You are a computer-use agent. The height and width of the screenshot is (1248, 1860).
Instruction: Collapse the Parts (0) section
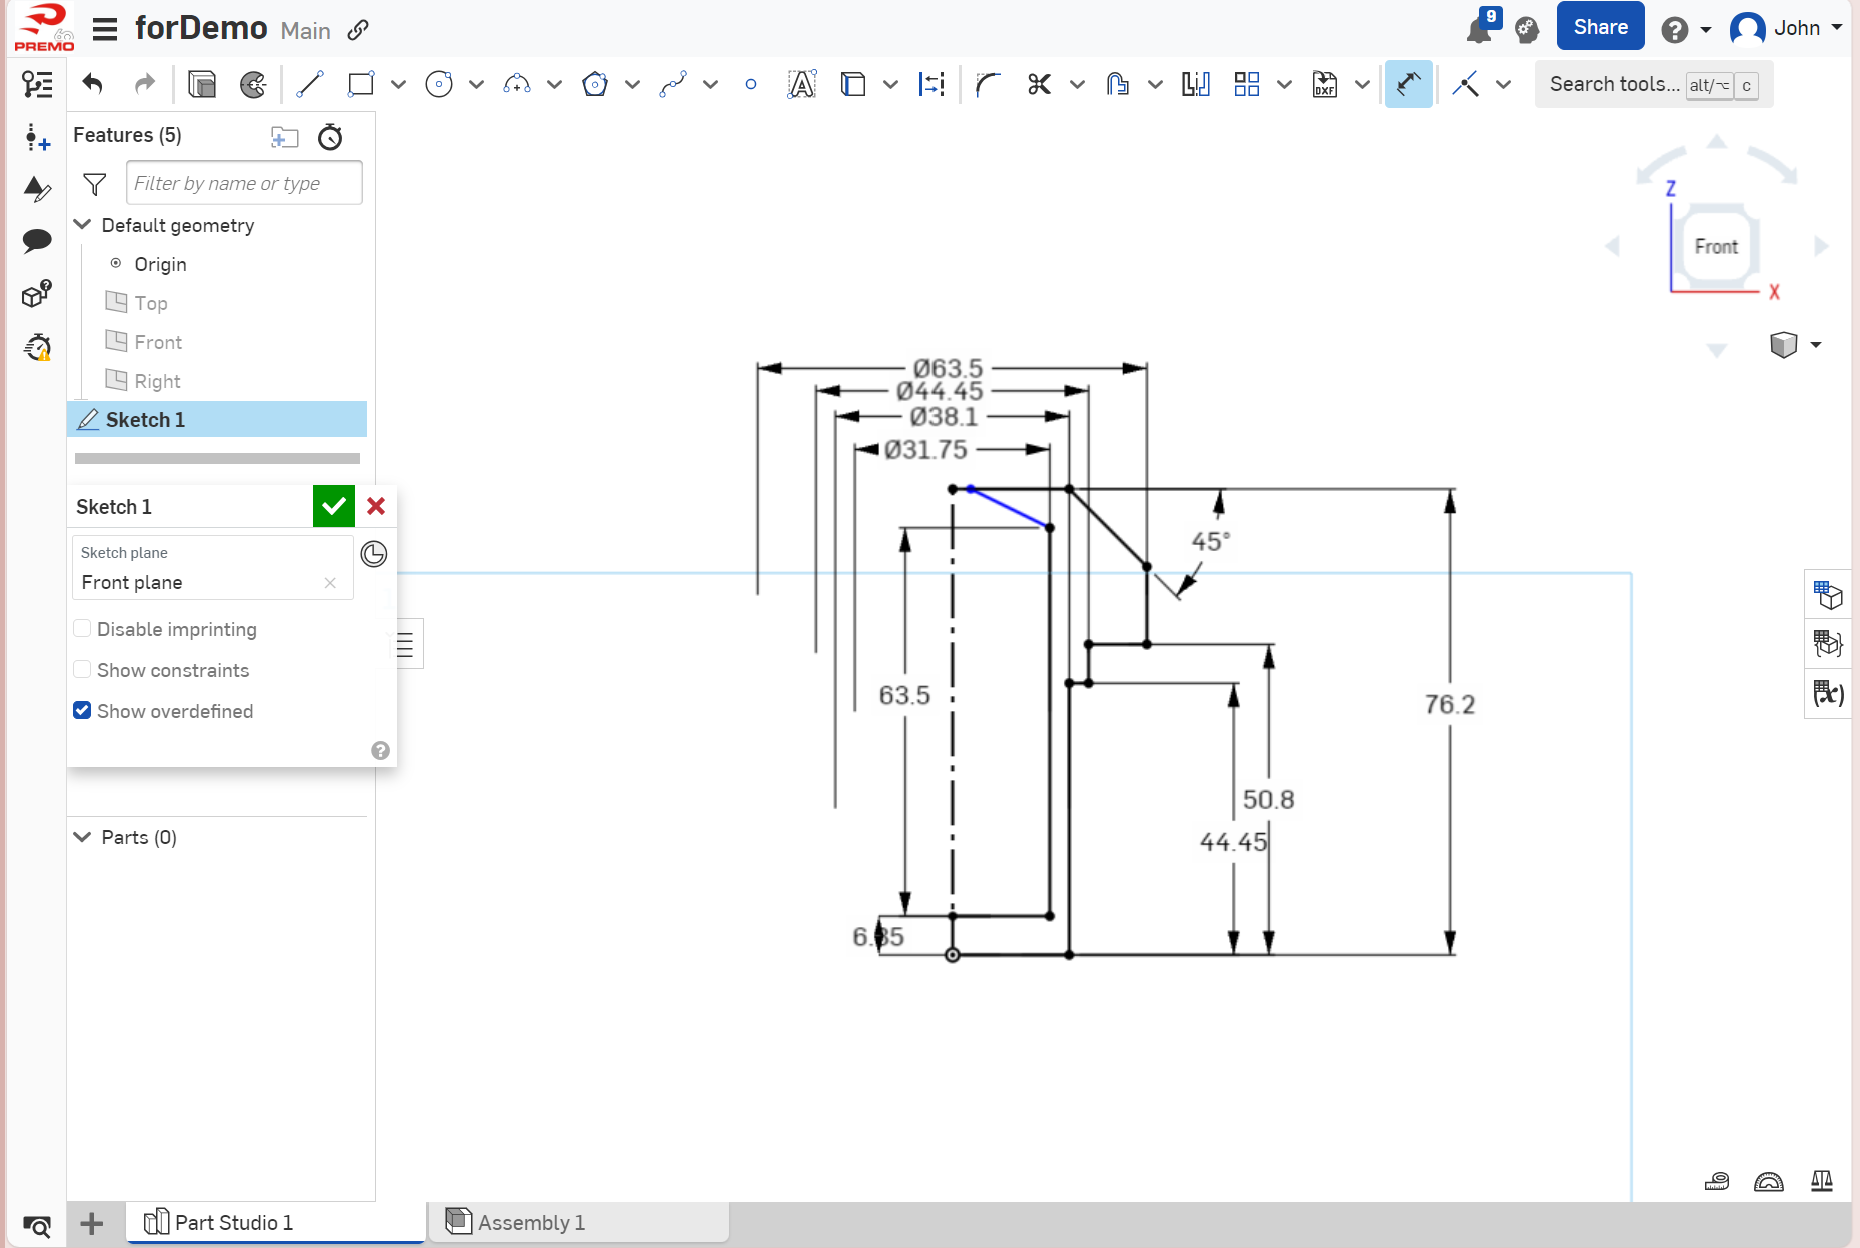pyautogui.click(x=83, y=837)
